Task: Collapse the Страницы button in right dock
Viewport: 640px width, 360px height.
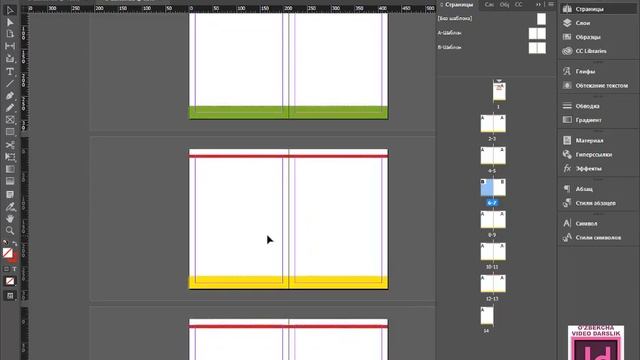Action: pyautogui.click(x=598, y=9)
